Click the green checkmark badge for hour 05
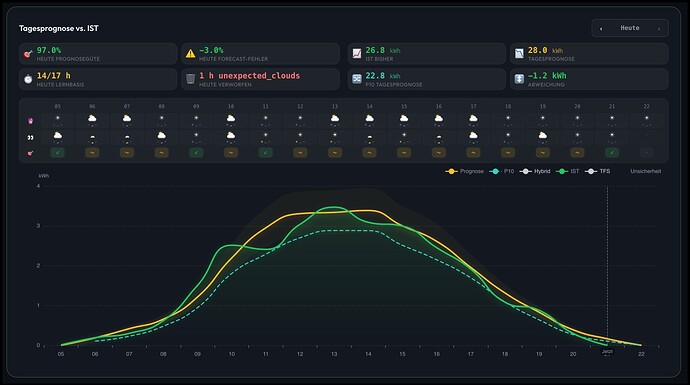This screenshot has width=690, height=385. (58, 153)
